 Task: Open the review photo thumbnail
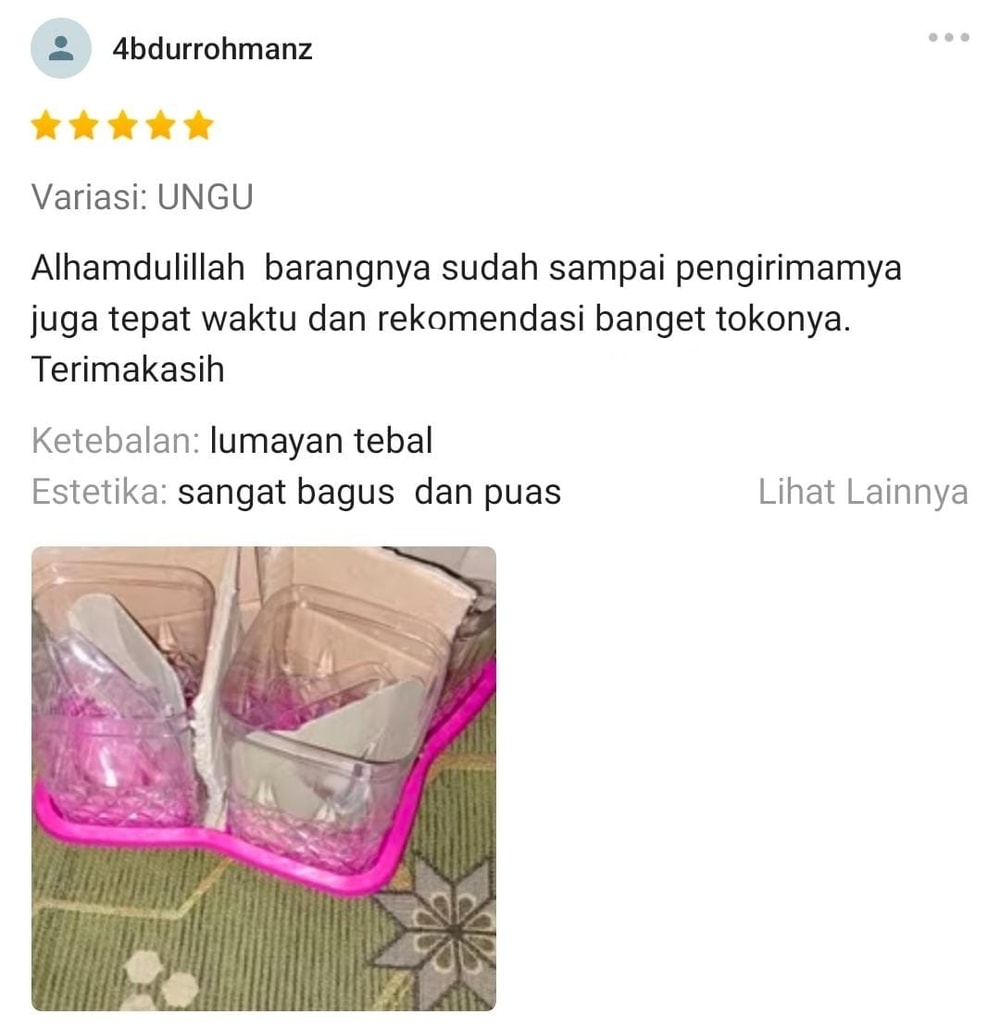tap(264, 779)
